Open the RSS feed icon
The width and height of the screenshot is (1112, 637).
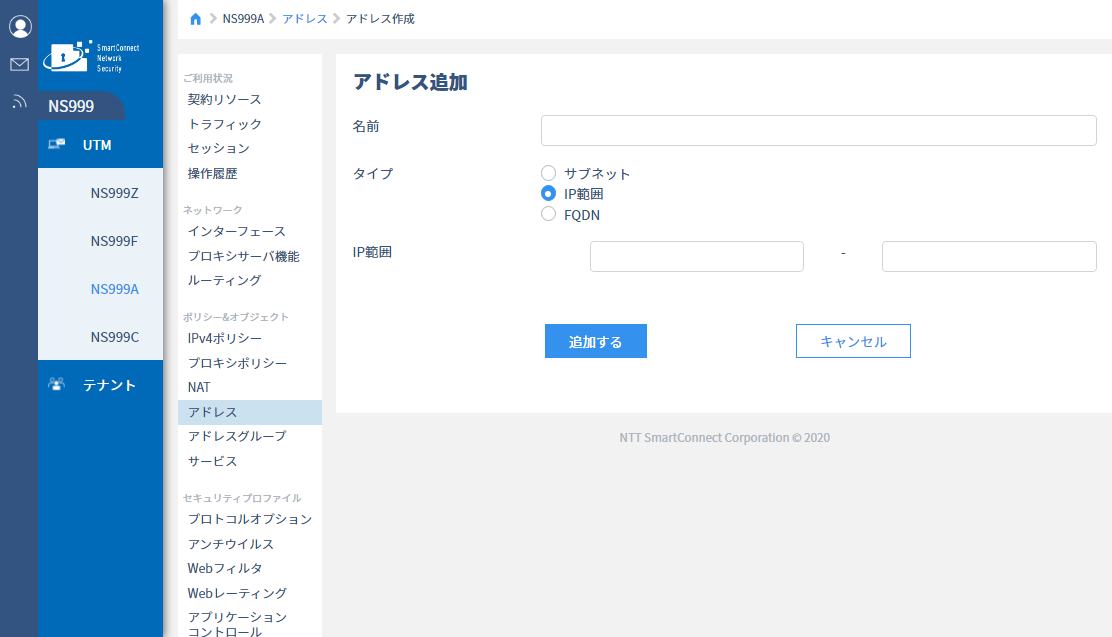tap(20, 101)
